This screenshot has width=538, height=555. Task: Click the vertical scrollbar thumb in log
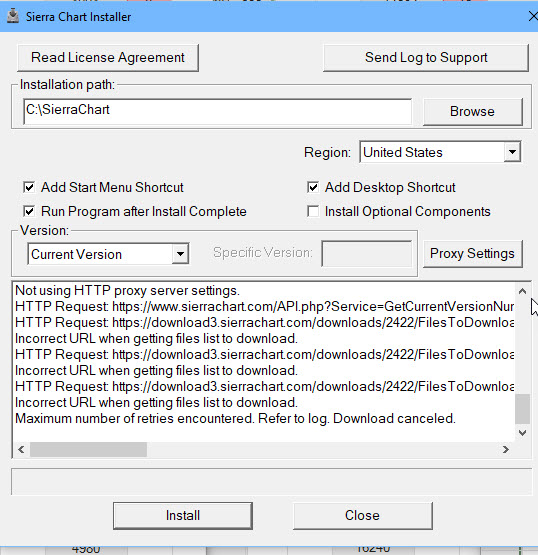tap(522, 408)
